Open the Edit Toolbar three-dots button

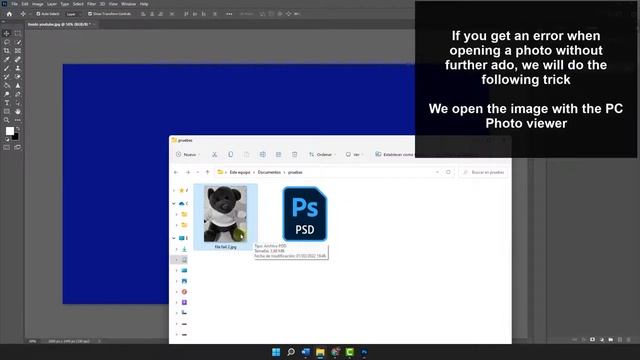pos(18,120)
